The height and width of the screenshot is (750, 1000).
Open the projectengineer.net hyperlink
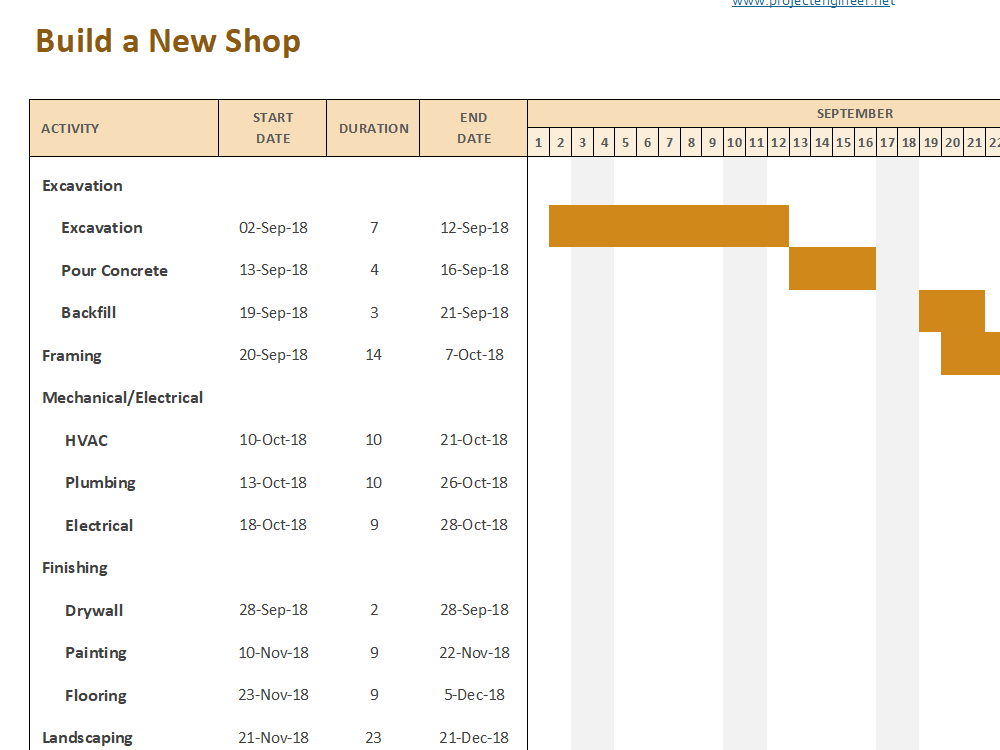(813, 3)
